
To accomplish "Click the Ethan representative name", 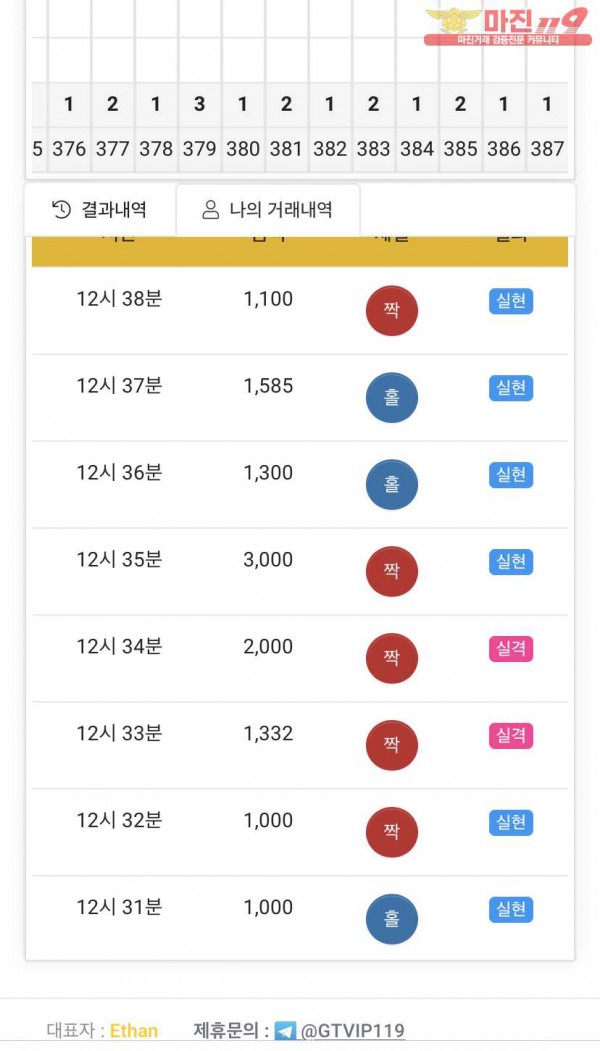I will [x=134, y=1031].
